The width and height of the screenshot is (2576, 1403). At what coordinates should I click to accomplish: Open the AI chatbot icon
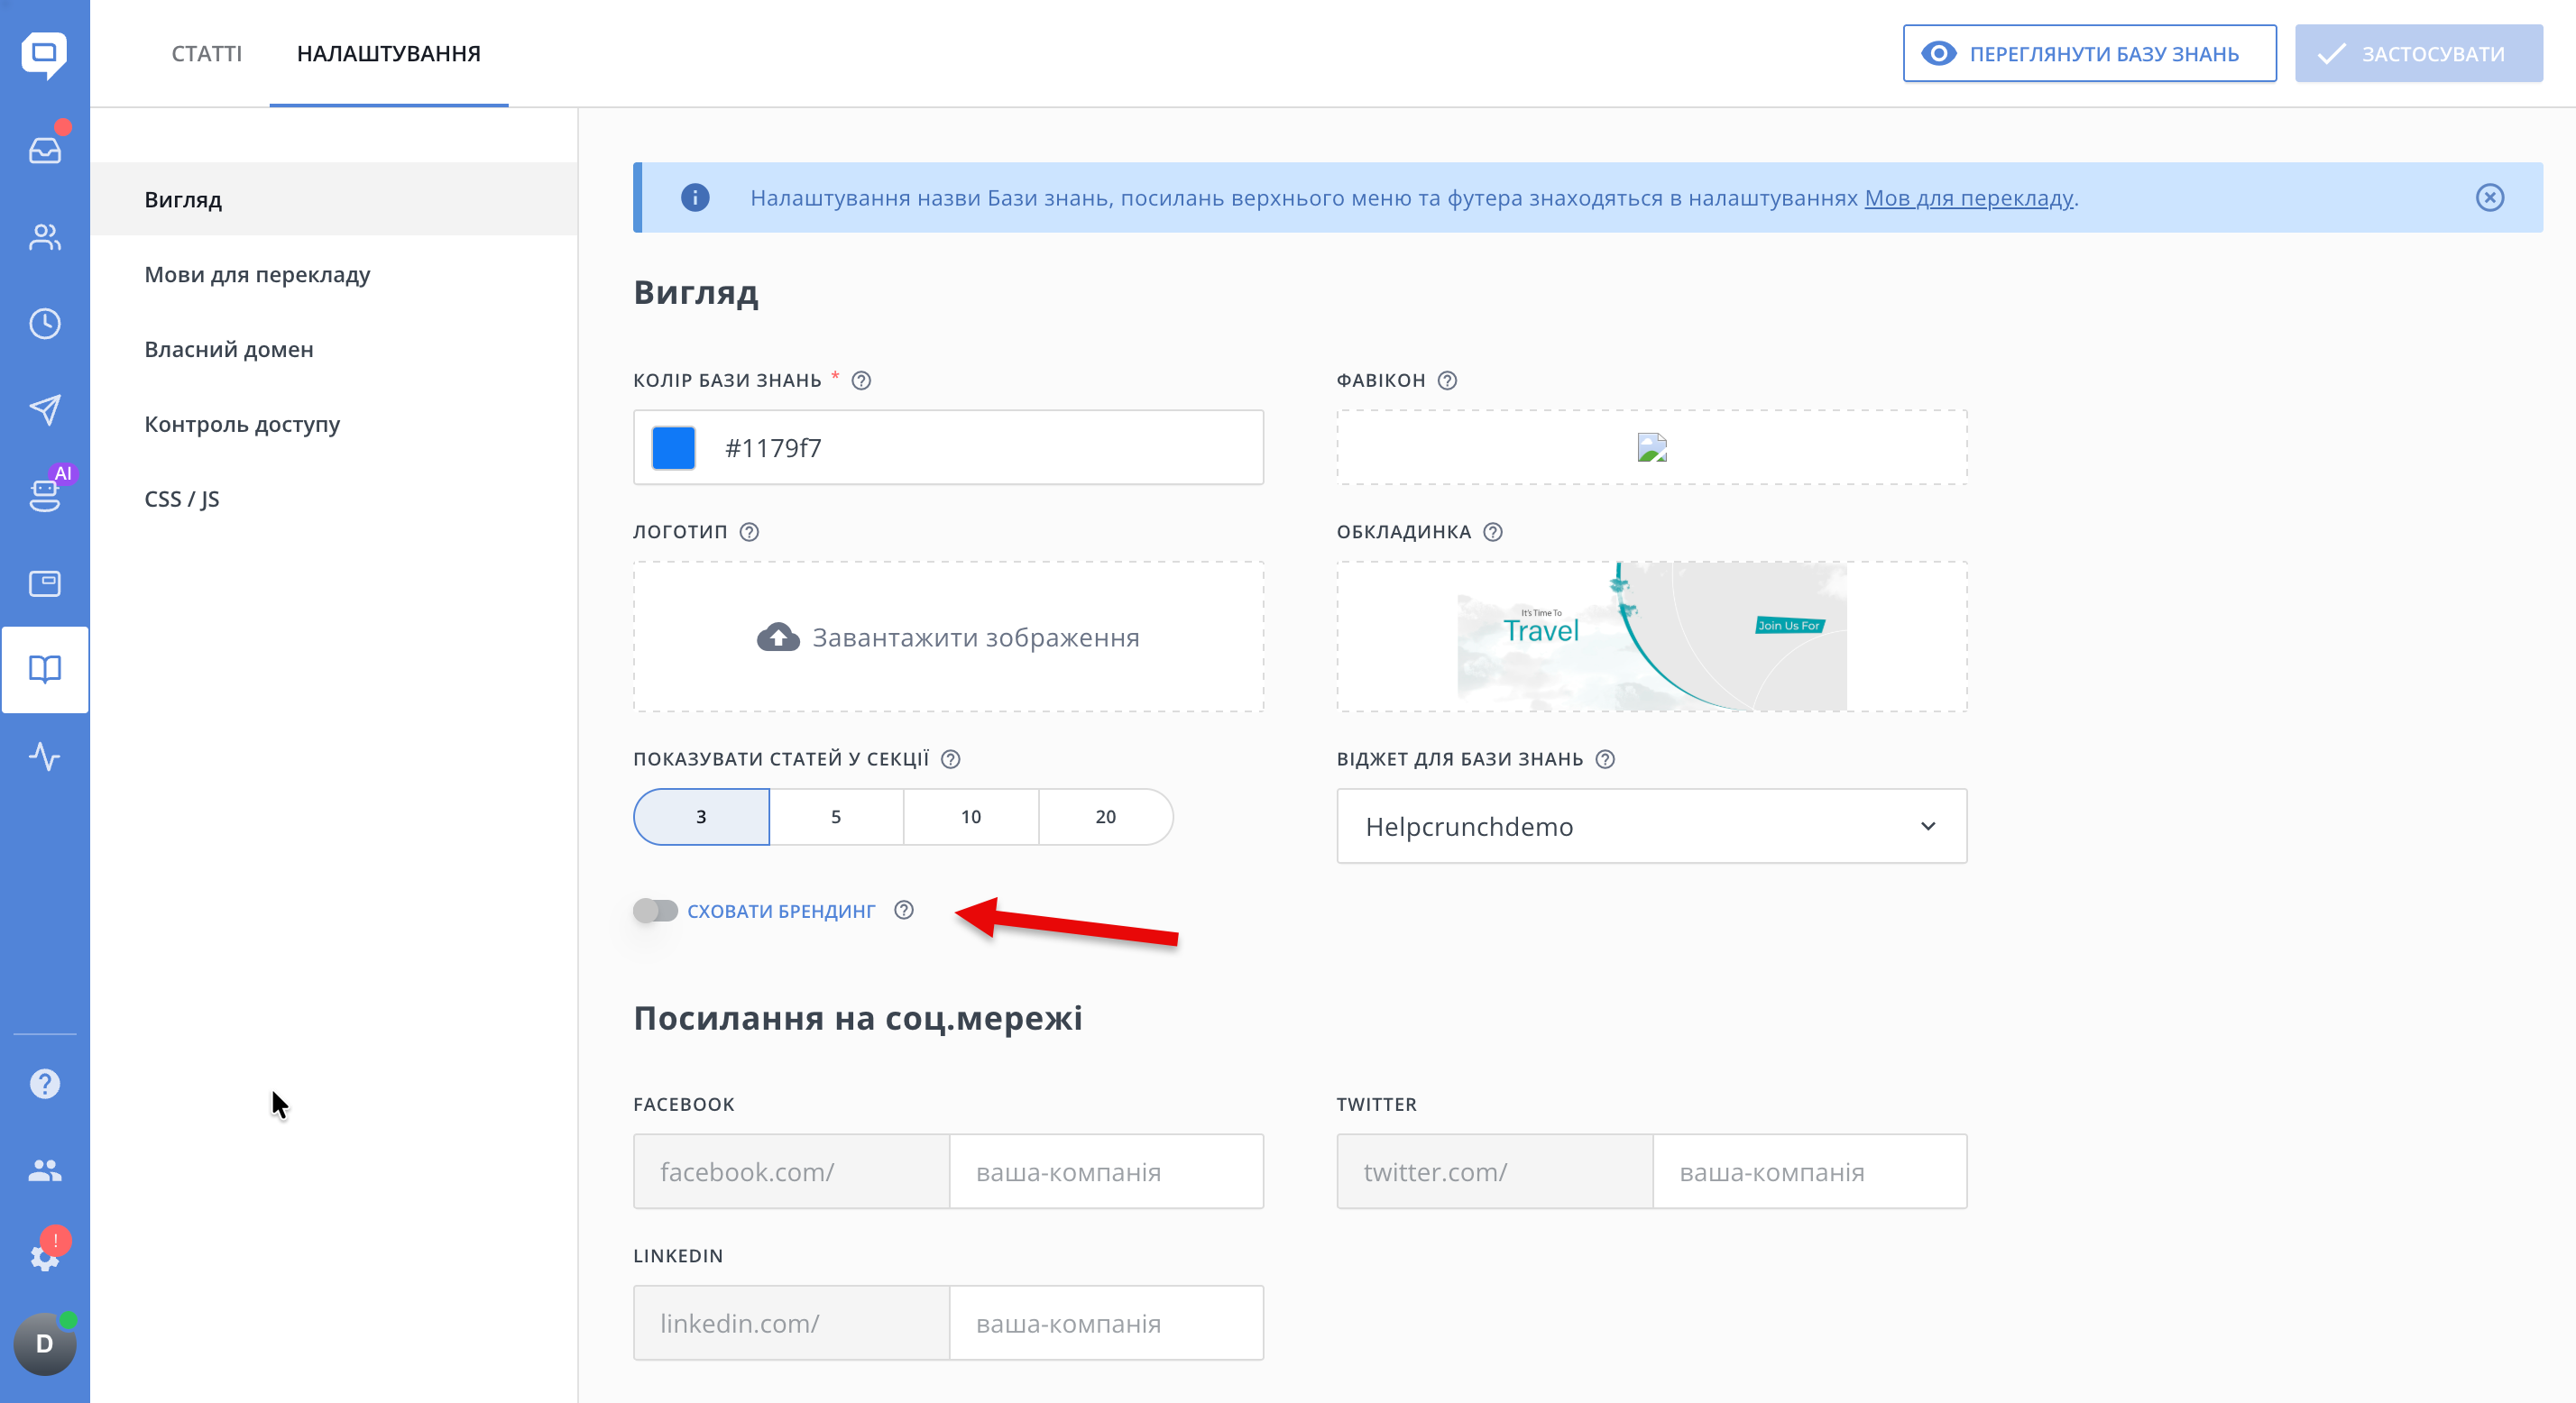(45, 494)
